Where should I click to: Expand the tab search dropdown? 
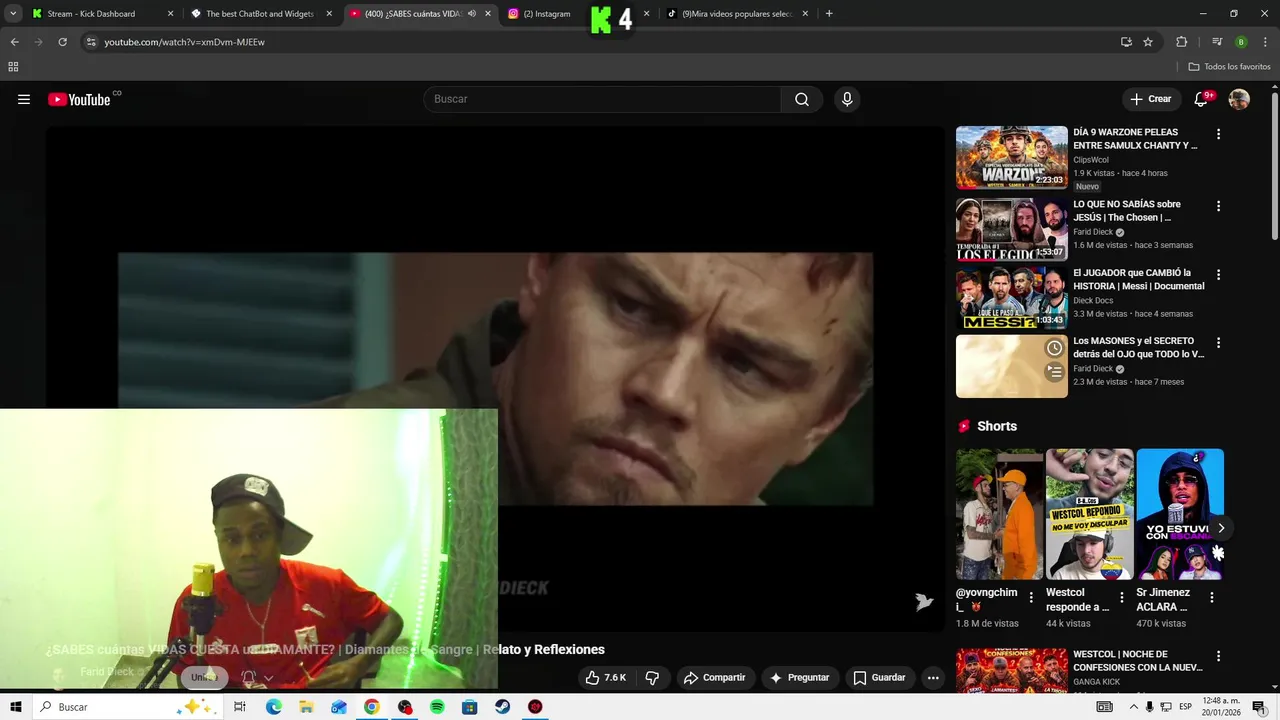(13, 14)
